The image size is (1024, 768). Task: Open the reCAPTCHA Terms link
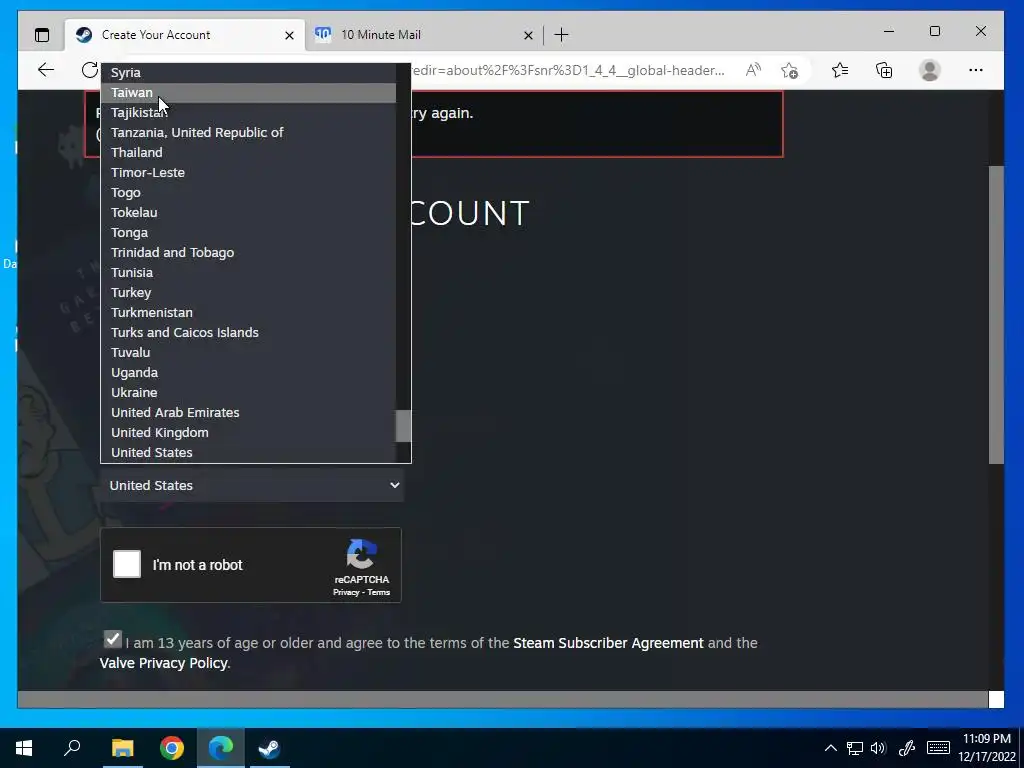coord(378,592)
